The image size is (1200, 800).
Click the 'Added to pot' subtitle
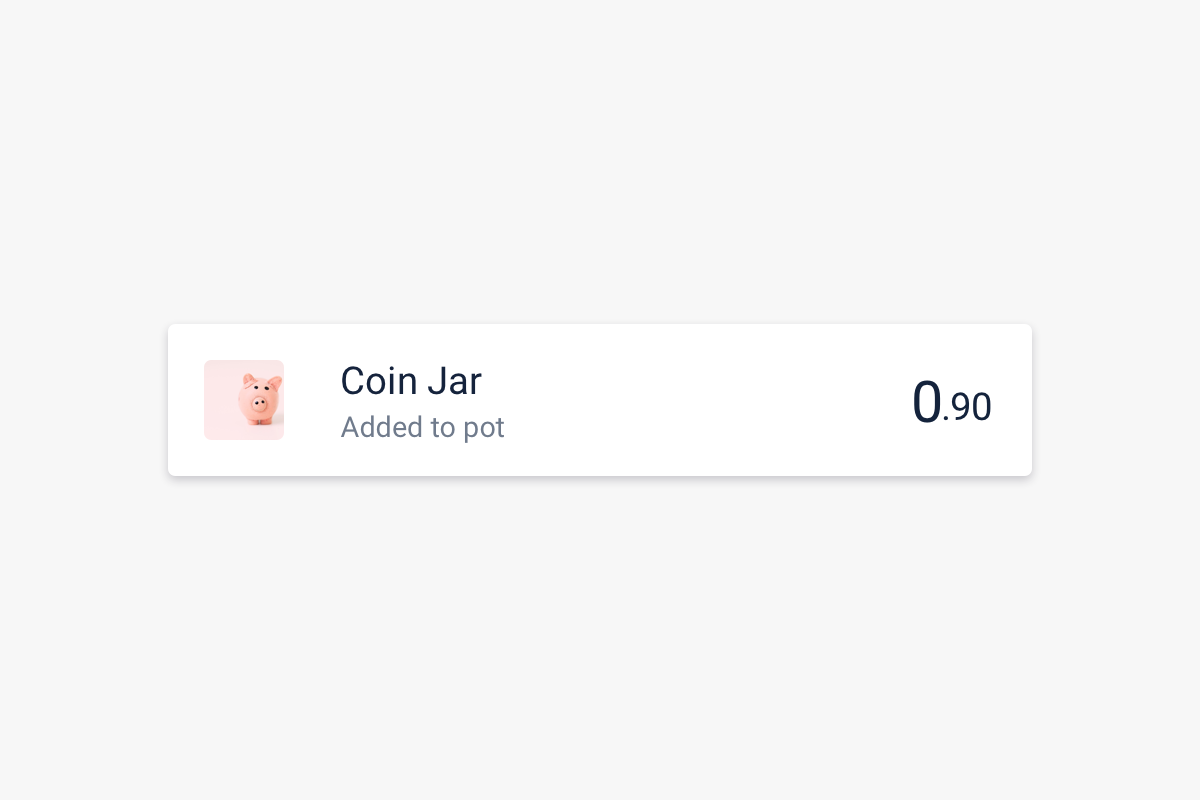pyautogui.click(x=422, y=427)
